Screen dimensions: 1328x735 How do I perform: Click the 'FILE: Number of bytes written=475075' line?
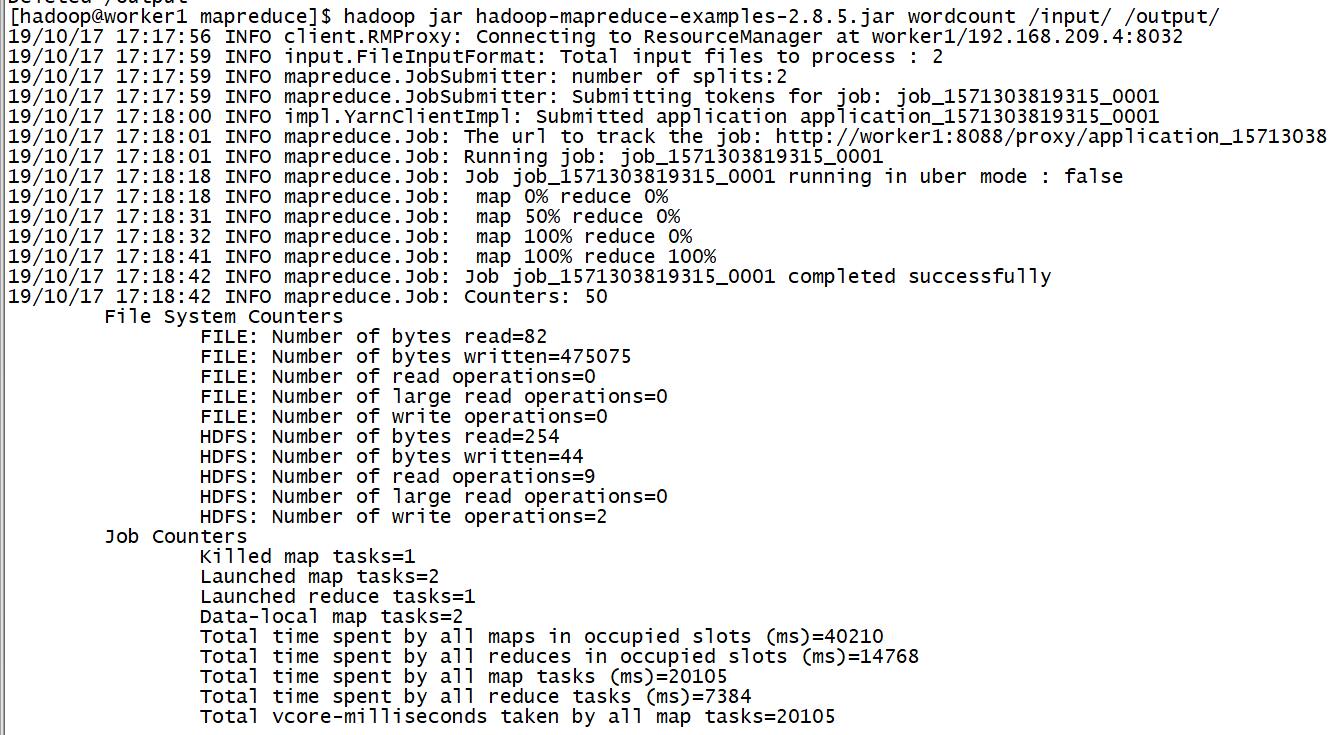pyautogui.click(x=415, y=356)
